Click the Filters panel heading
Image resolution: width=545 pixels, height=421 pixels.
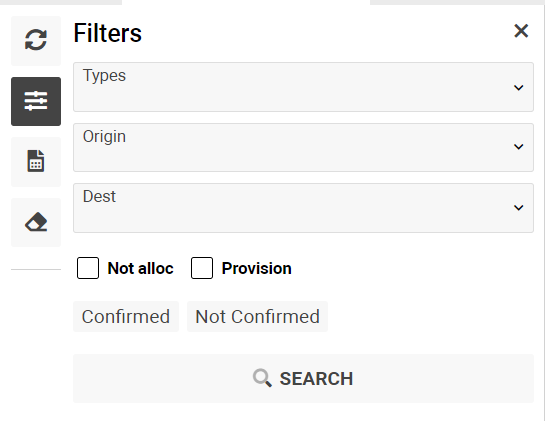(107, 33)
